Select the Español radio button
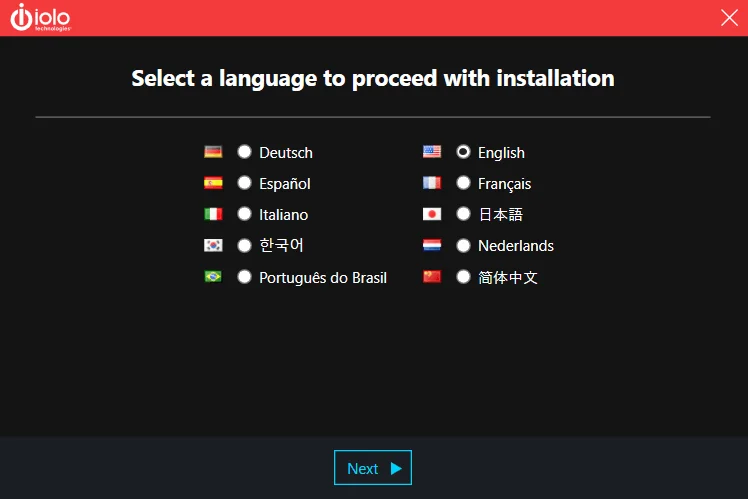Viewport: 748px width, 499px height. (244, 183)
